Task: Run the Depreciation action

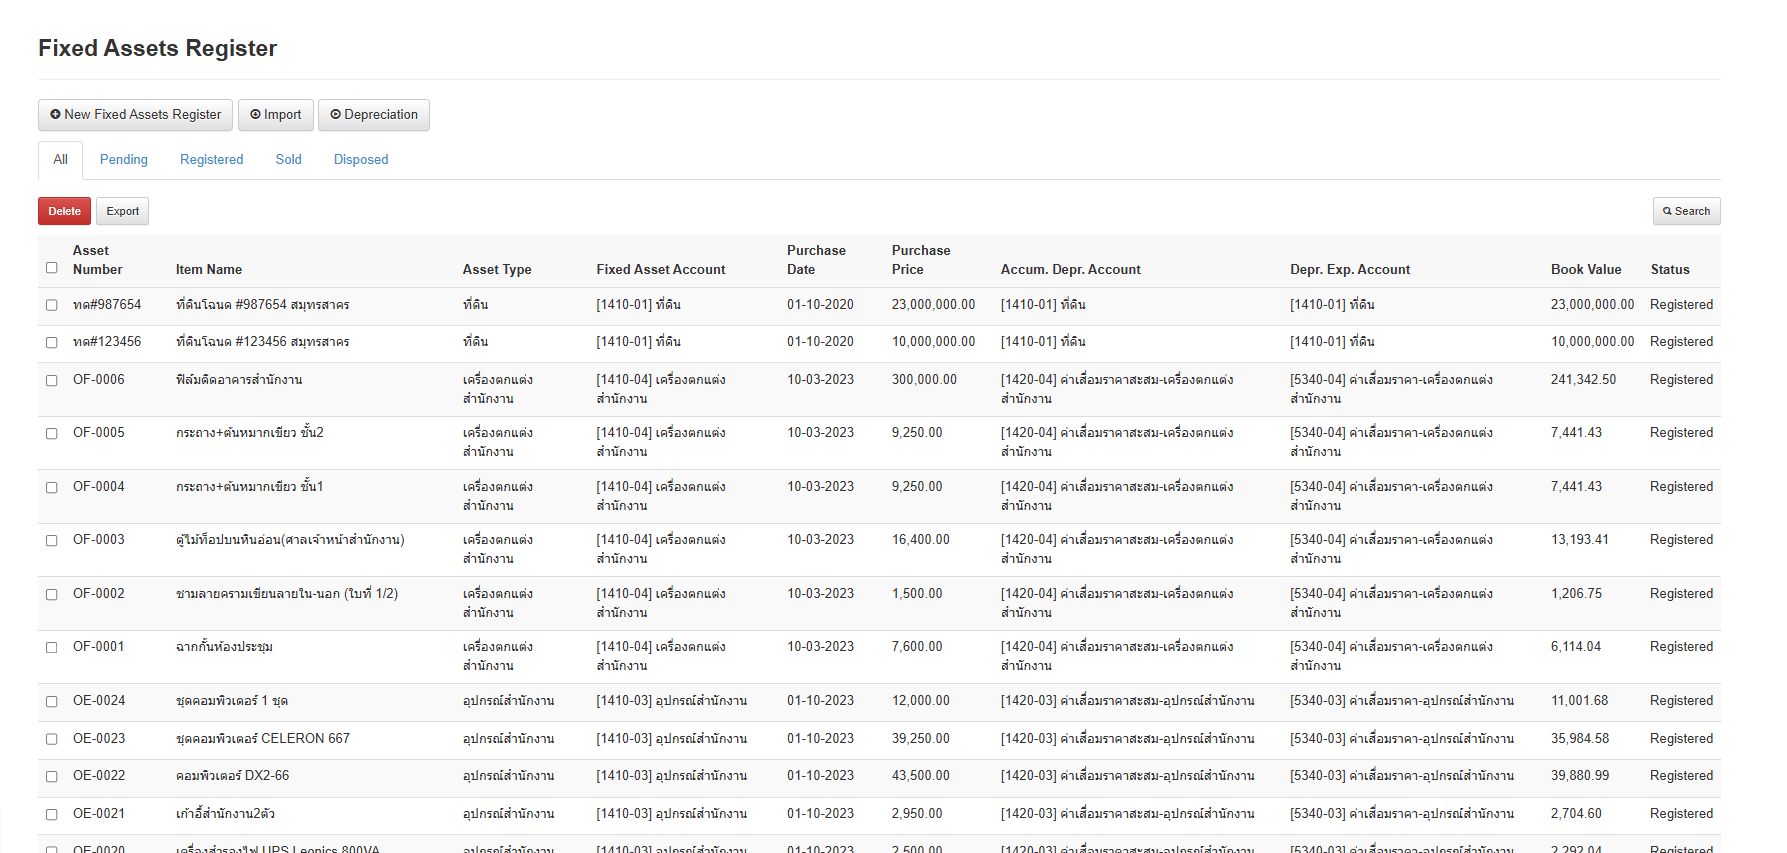Action: [374, 115]
